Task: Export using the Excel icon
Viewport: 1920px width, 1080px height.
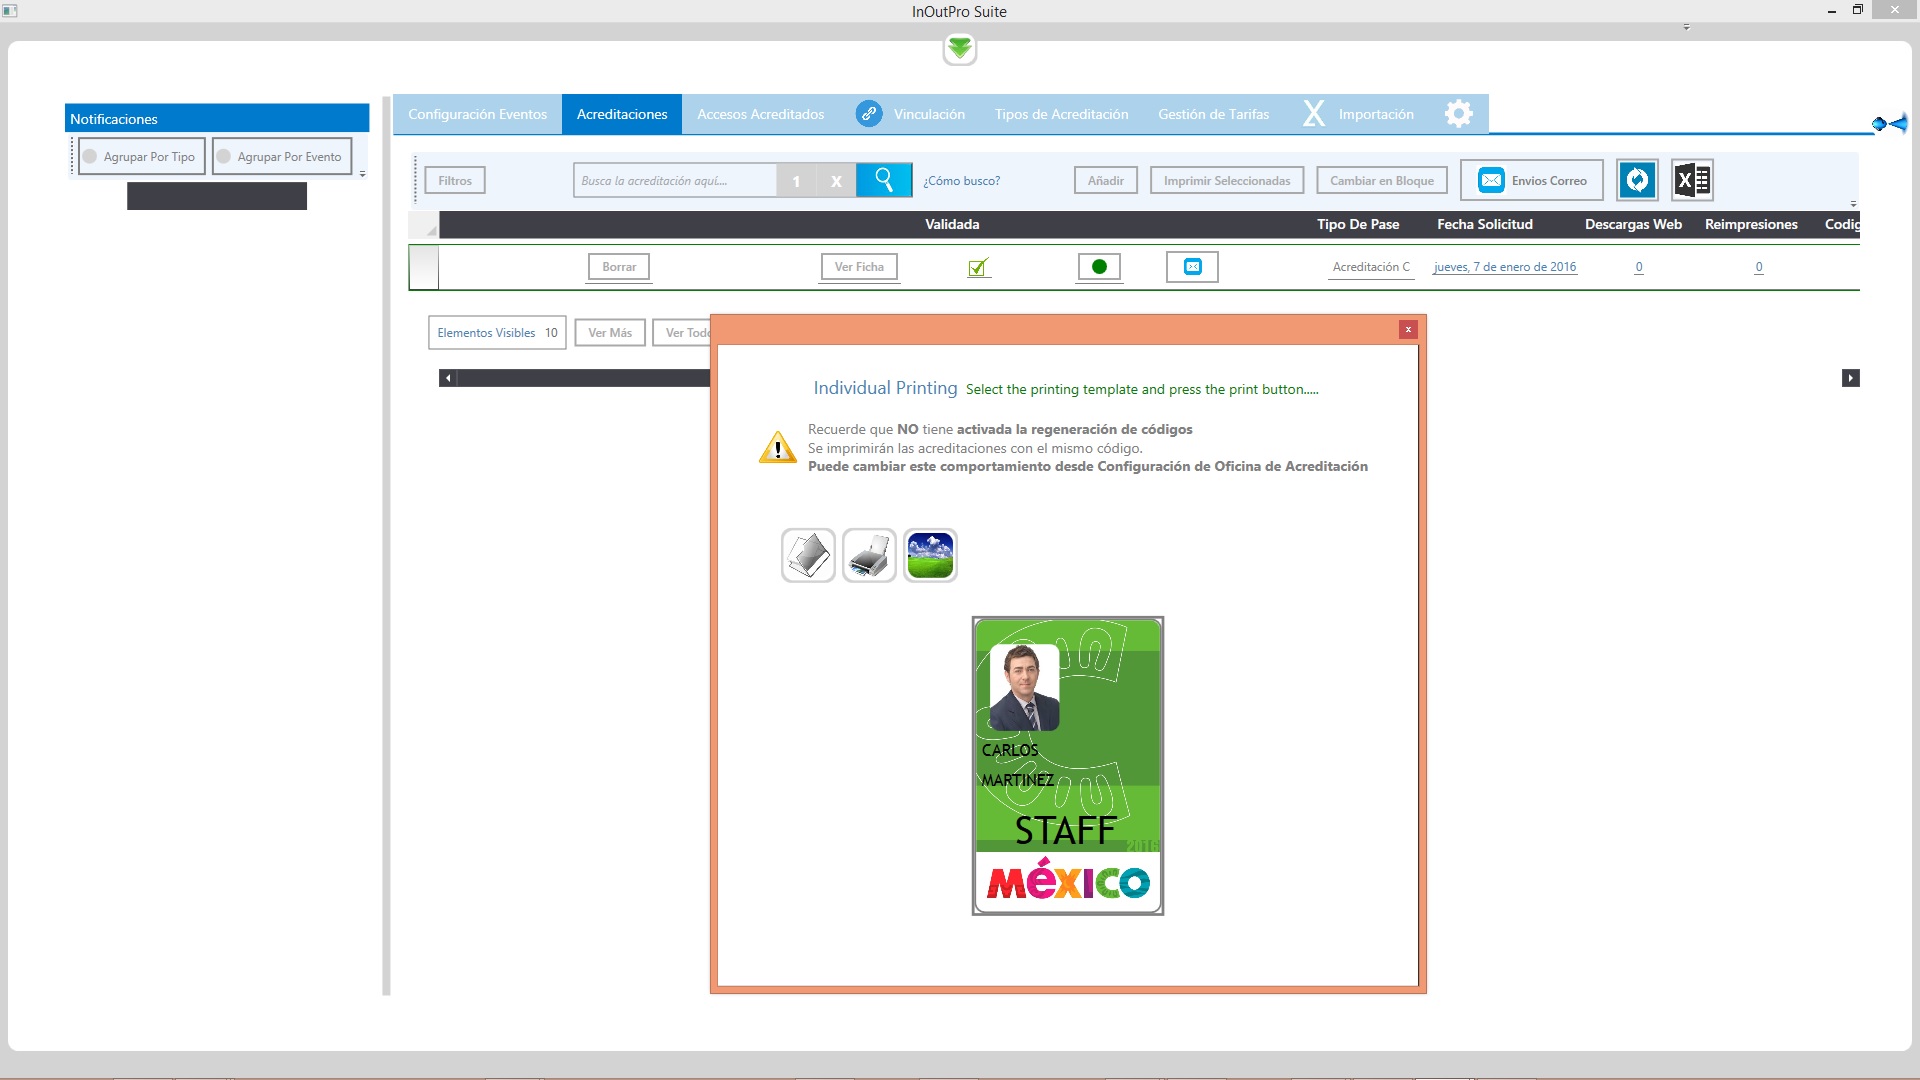Action: pos(1693,180)
